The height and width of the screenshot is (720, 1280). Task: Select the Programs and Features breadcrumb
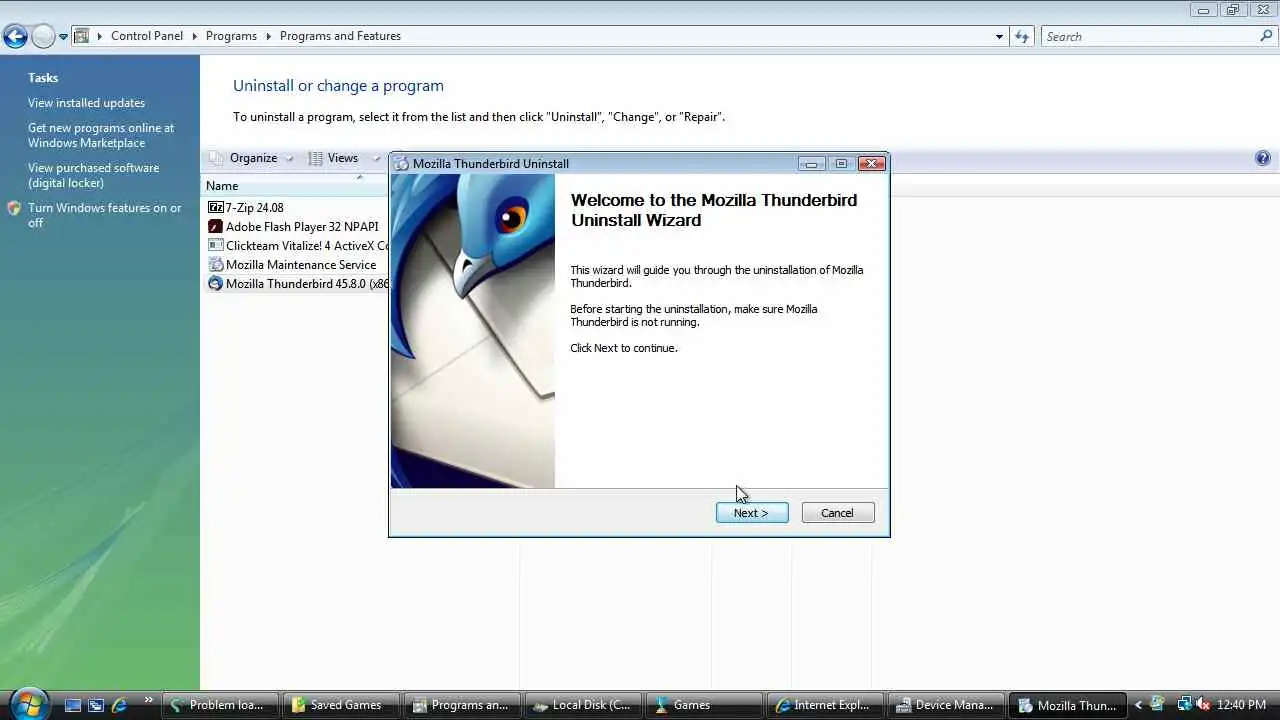[340, 36]
